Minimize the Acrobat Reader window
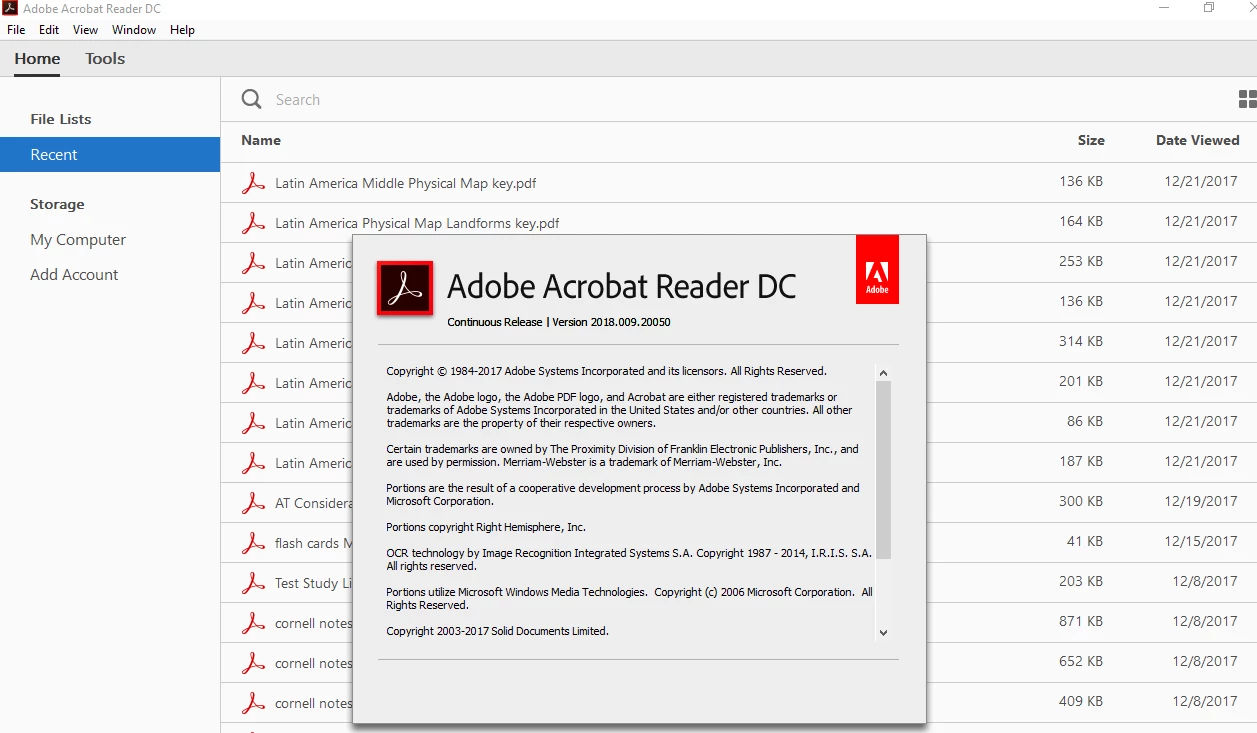This screenshot has height=733, width=1257. (1164, 8)
